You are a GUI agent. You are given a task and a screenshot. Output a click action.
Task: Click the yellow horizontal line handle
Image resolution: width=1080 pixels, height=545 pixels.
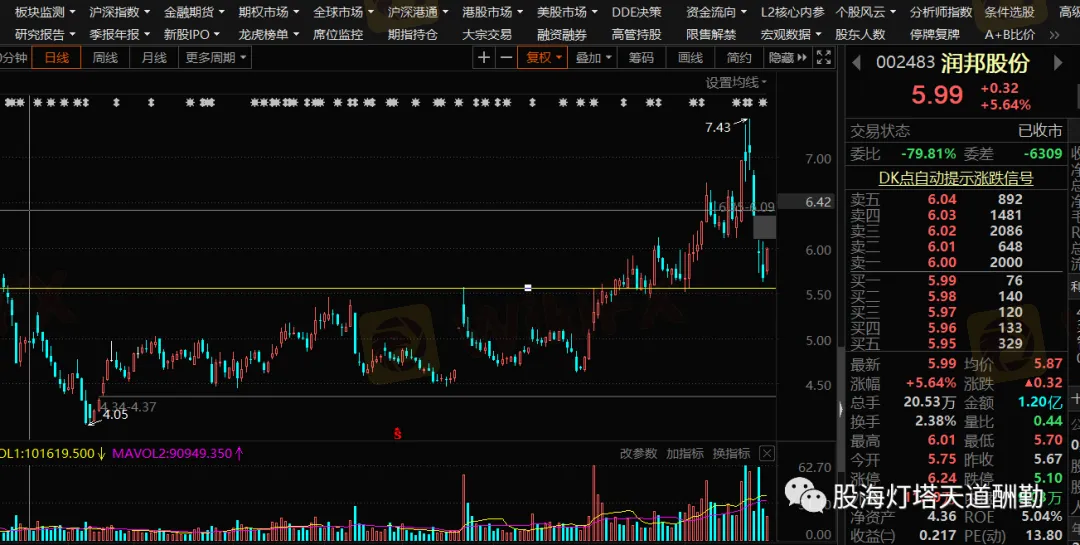(527, 288)
